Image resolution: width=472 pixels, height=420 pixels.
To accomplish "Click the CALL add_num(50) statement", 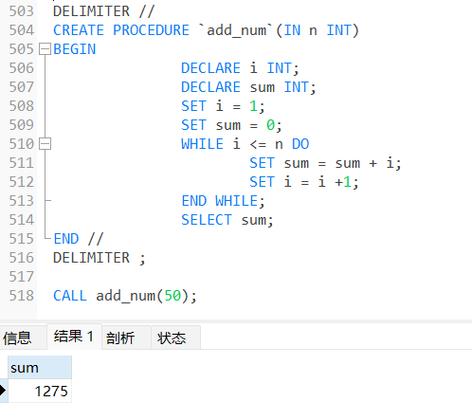I will [125, 296].
